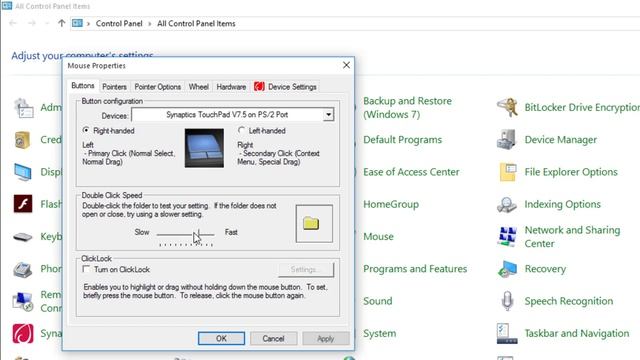Open the Administrative Tools icon in Control Panel
The image size is (640, 360).
pyautogui.click(x=23, y=108)
